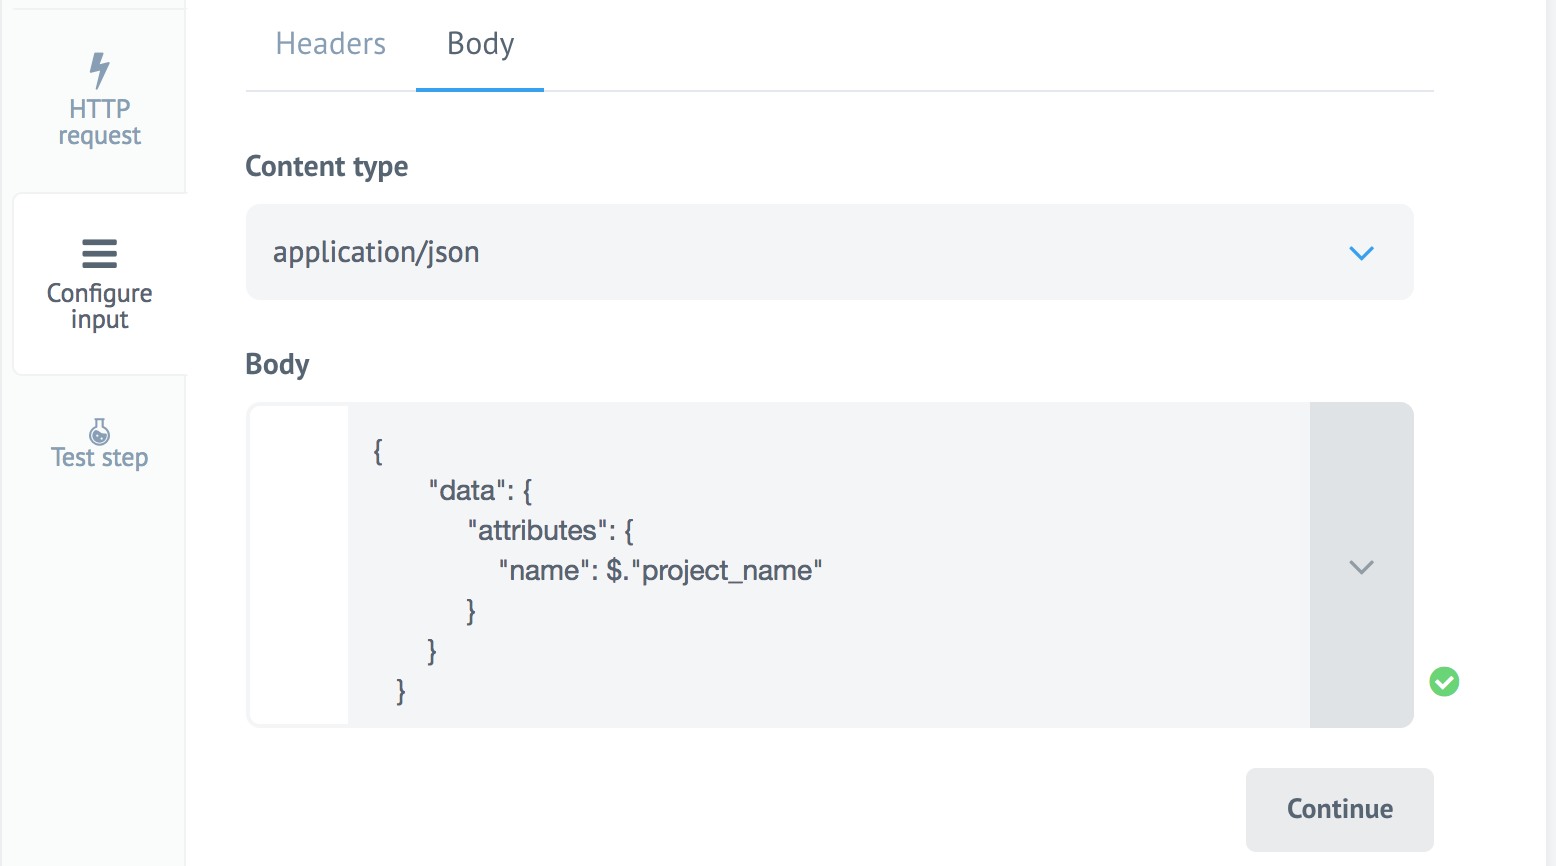
Task: Open the HTTP request step label
Action: click(99, 122)
